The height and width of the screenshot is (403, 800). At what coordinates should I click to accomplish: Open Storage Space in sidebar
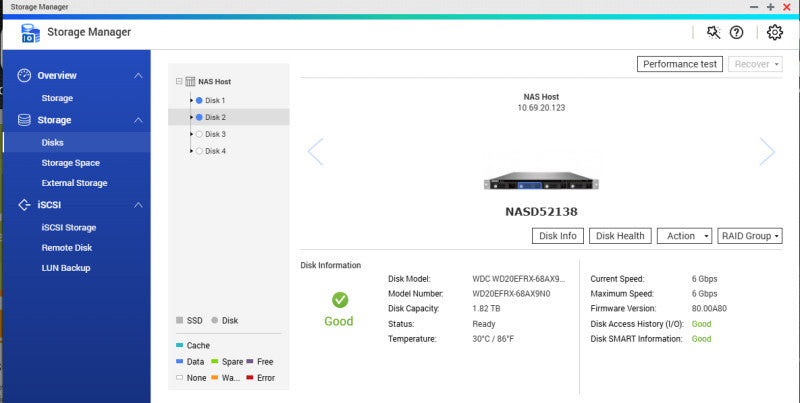(x=70, y=163)
